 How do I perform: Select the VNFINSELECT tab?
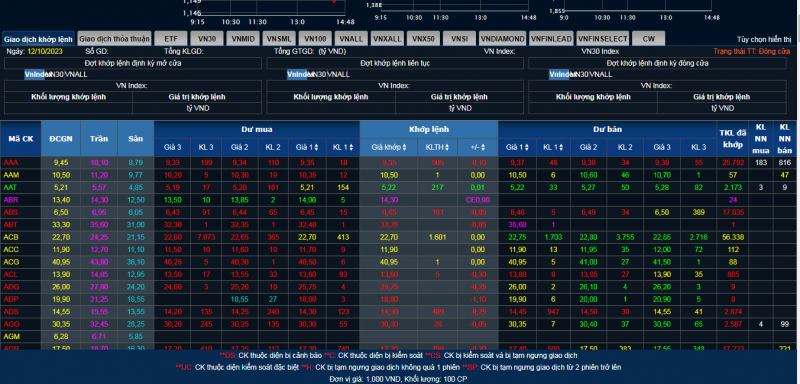(x=603, y=39)
